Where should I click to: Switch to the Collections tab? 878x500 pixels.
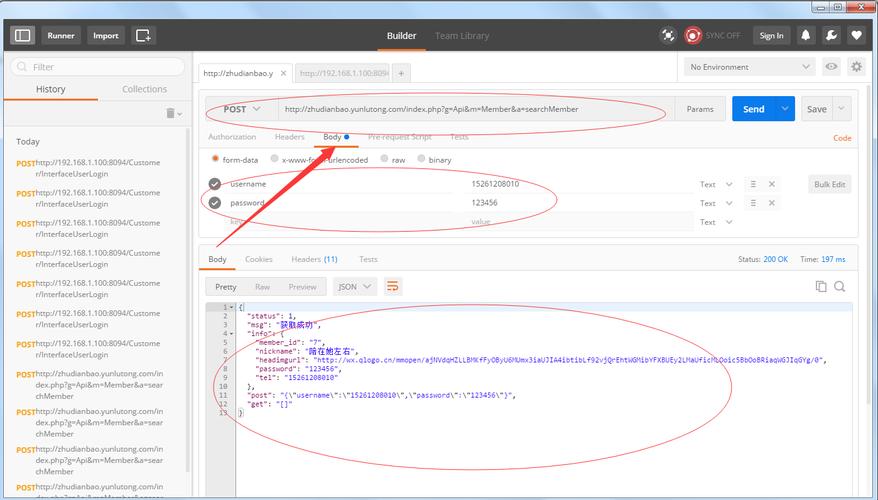tap(144, 89)
